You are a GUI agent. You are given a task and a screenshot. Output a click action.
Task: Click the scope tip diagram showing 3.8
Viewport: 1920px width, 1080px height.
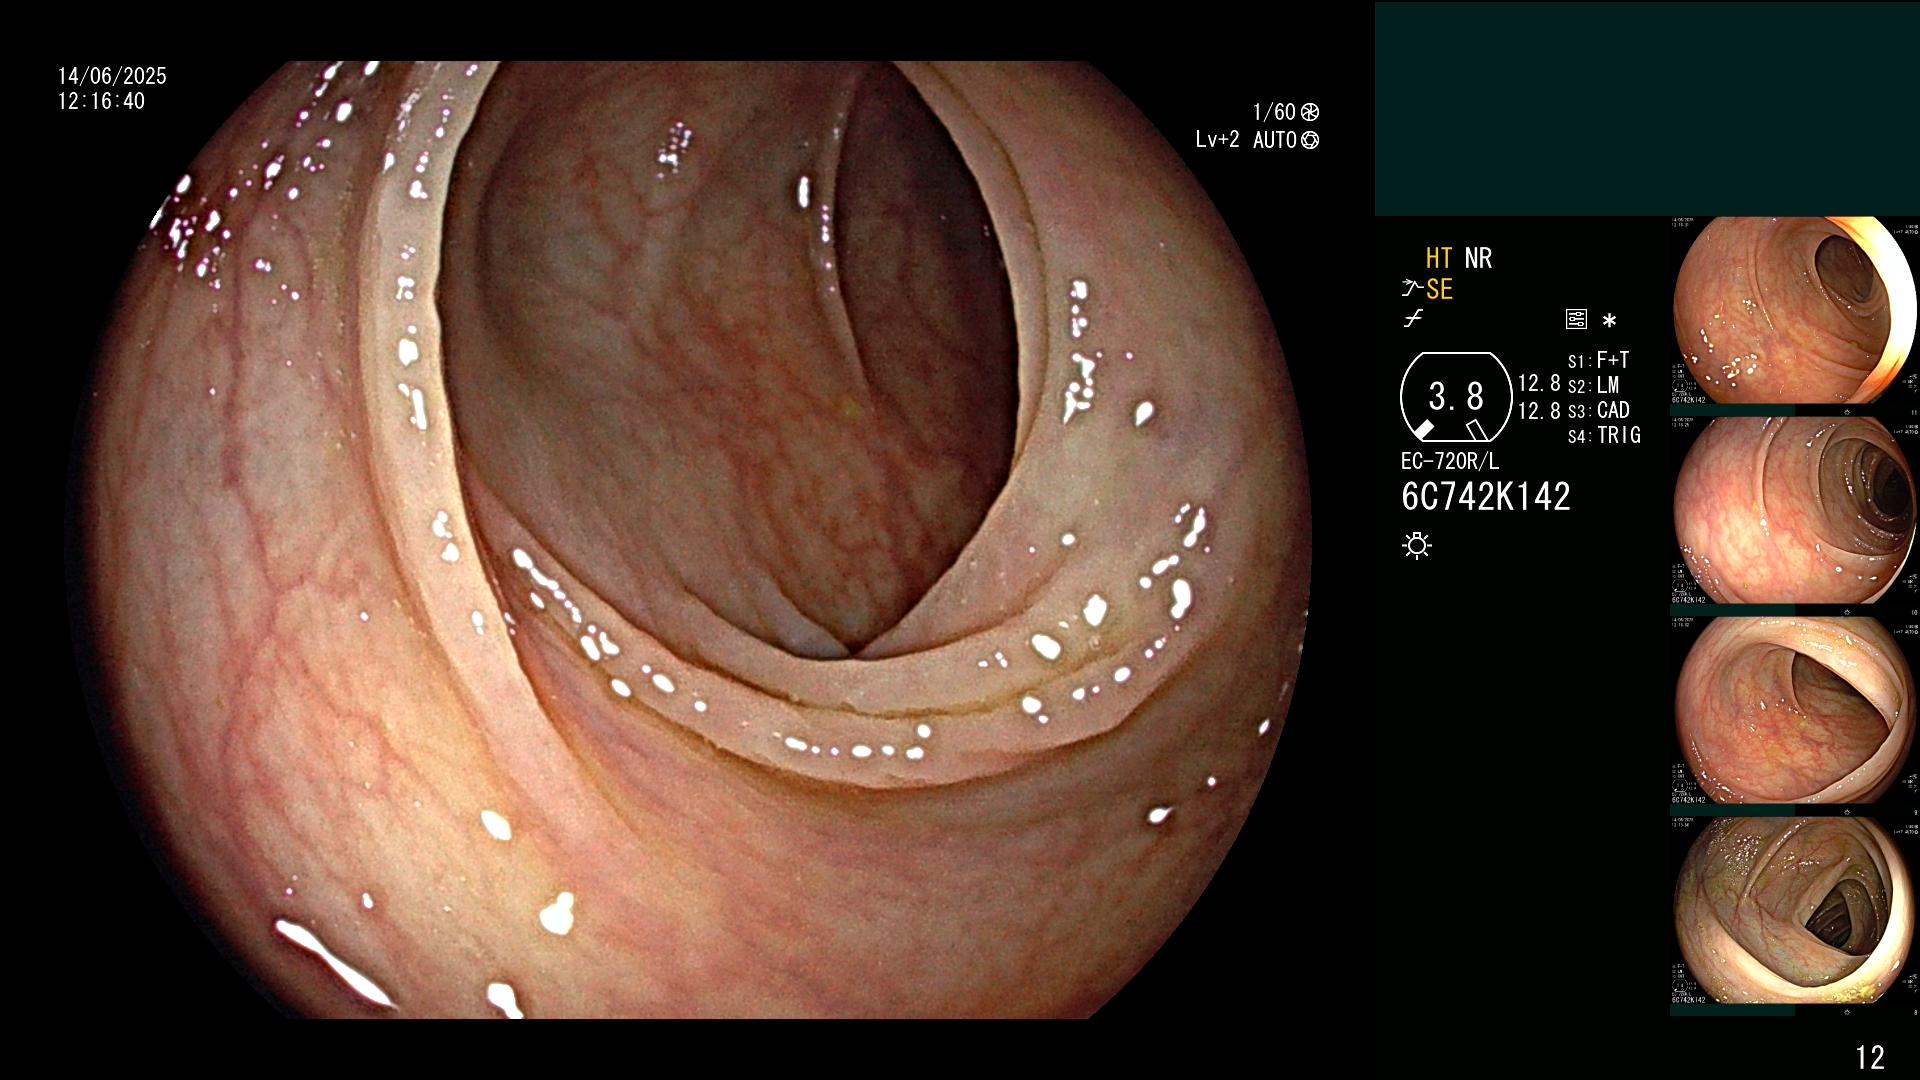click(1456, 397)
